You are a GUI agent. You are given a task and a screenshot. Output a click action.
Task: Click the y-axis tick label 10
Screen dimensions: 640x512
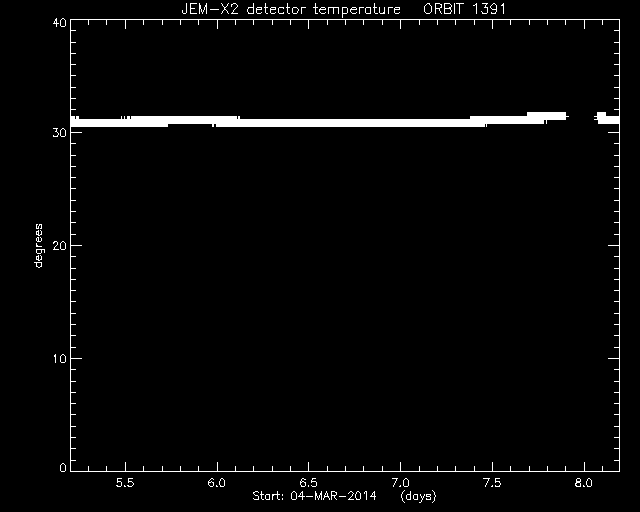pos(60,358)
